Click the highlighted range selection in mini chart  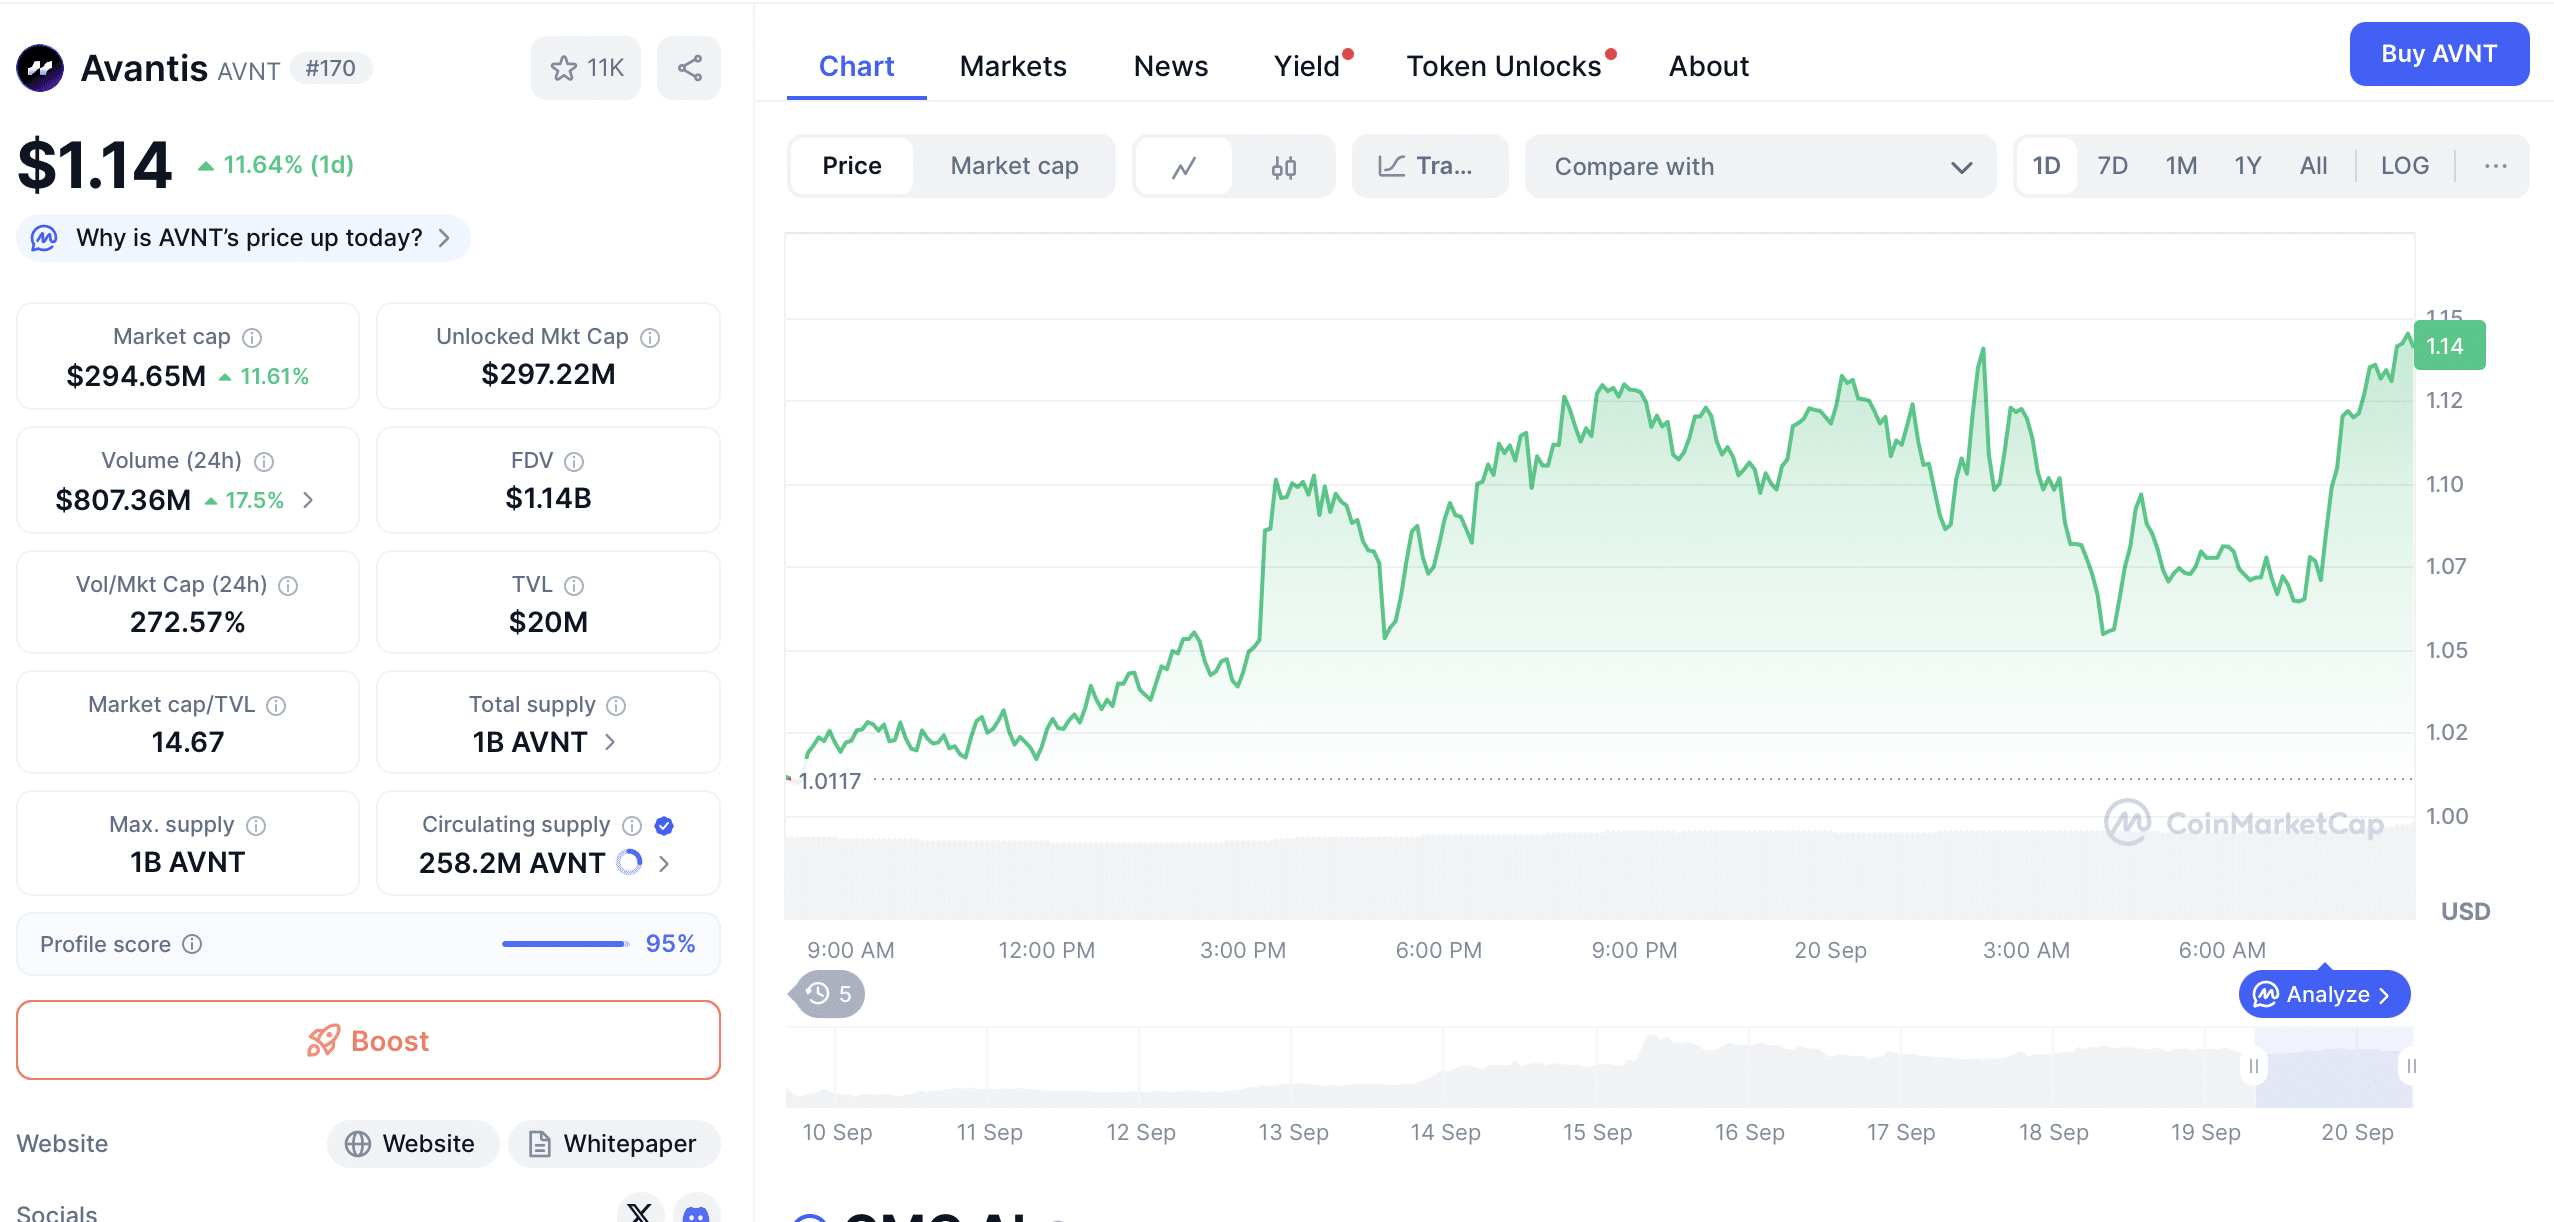pos(2333,1068)
